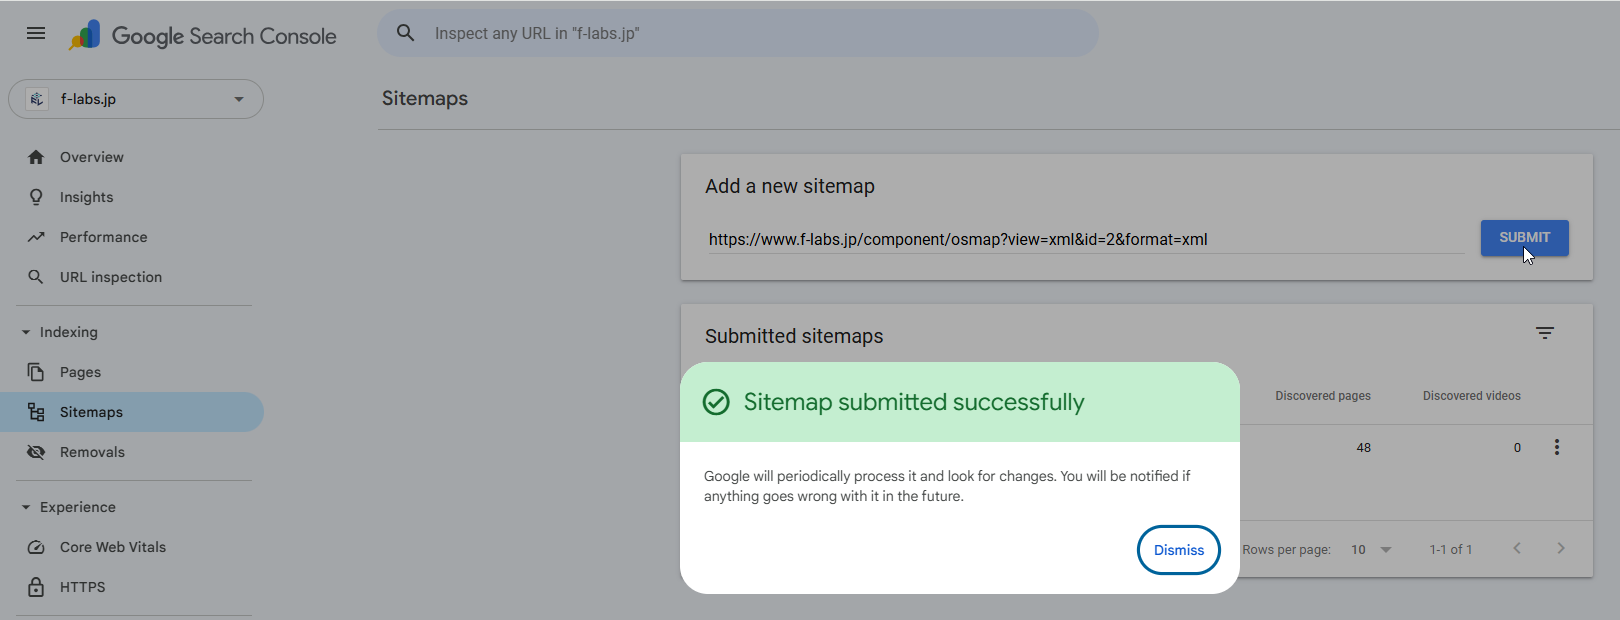Open the f-labs.jp property dropdown
The image size is (1620, 620).
pyautogui.click(x=136, y=99)
